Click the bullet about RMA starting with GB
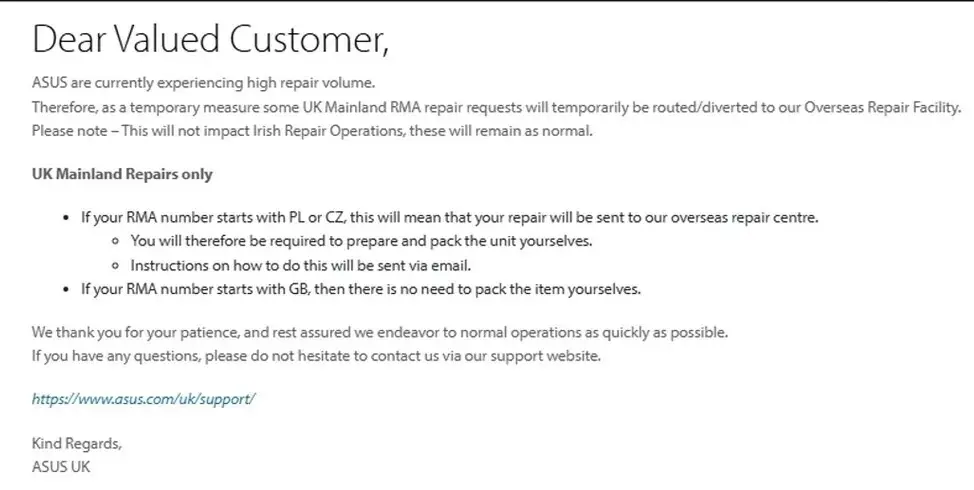This screenshot has height=490, width=974. pos(360,290)
